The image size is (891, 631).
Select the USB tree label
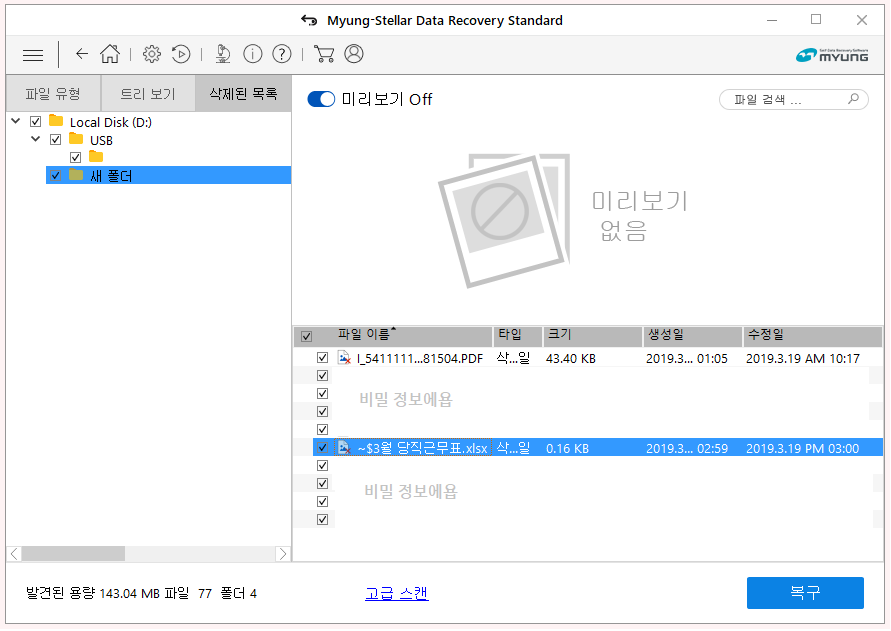click(101, 140)
